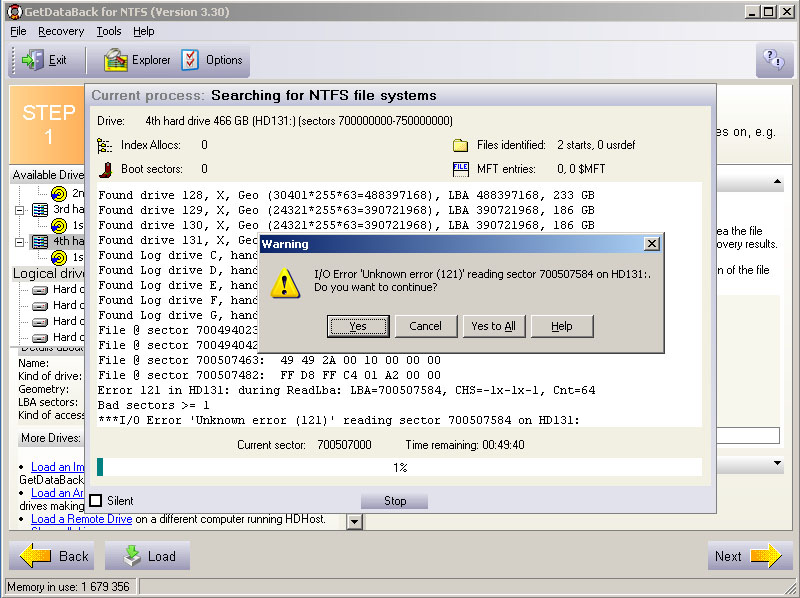Image resolution: width=800 pixels, height=598 pixels.
Task: Collapse the 4th hard drive tree node
Action: [19, 242]
